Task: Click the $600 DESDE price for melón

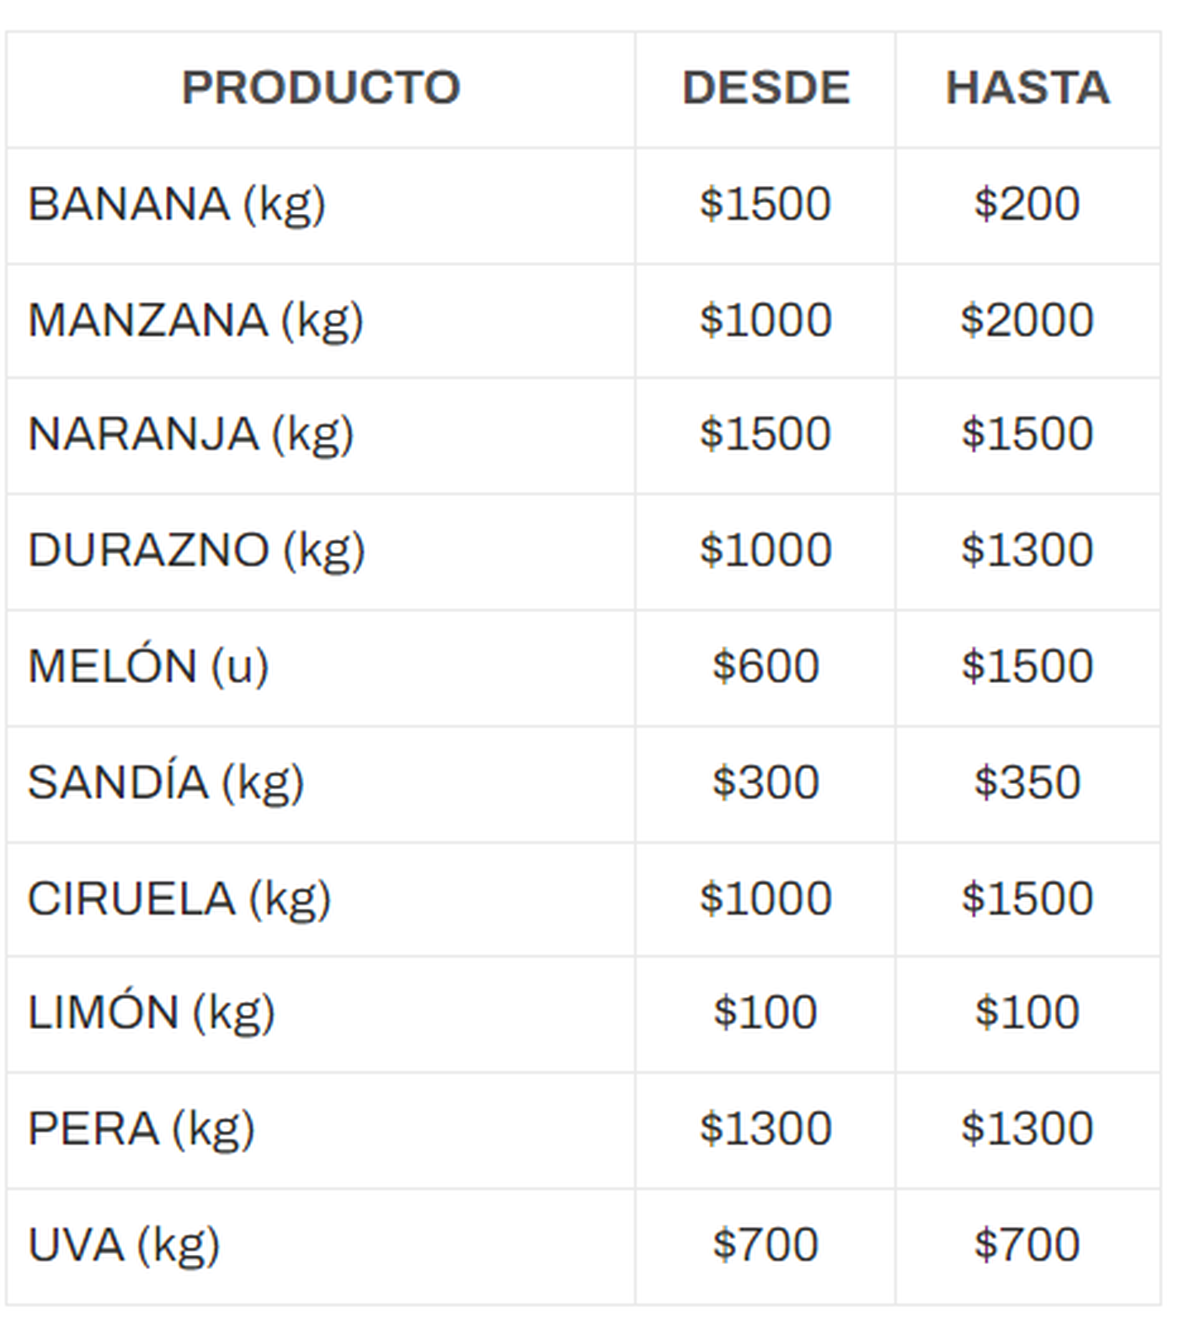Action: click(766, 667)
